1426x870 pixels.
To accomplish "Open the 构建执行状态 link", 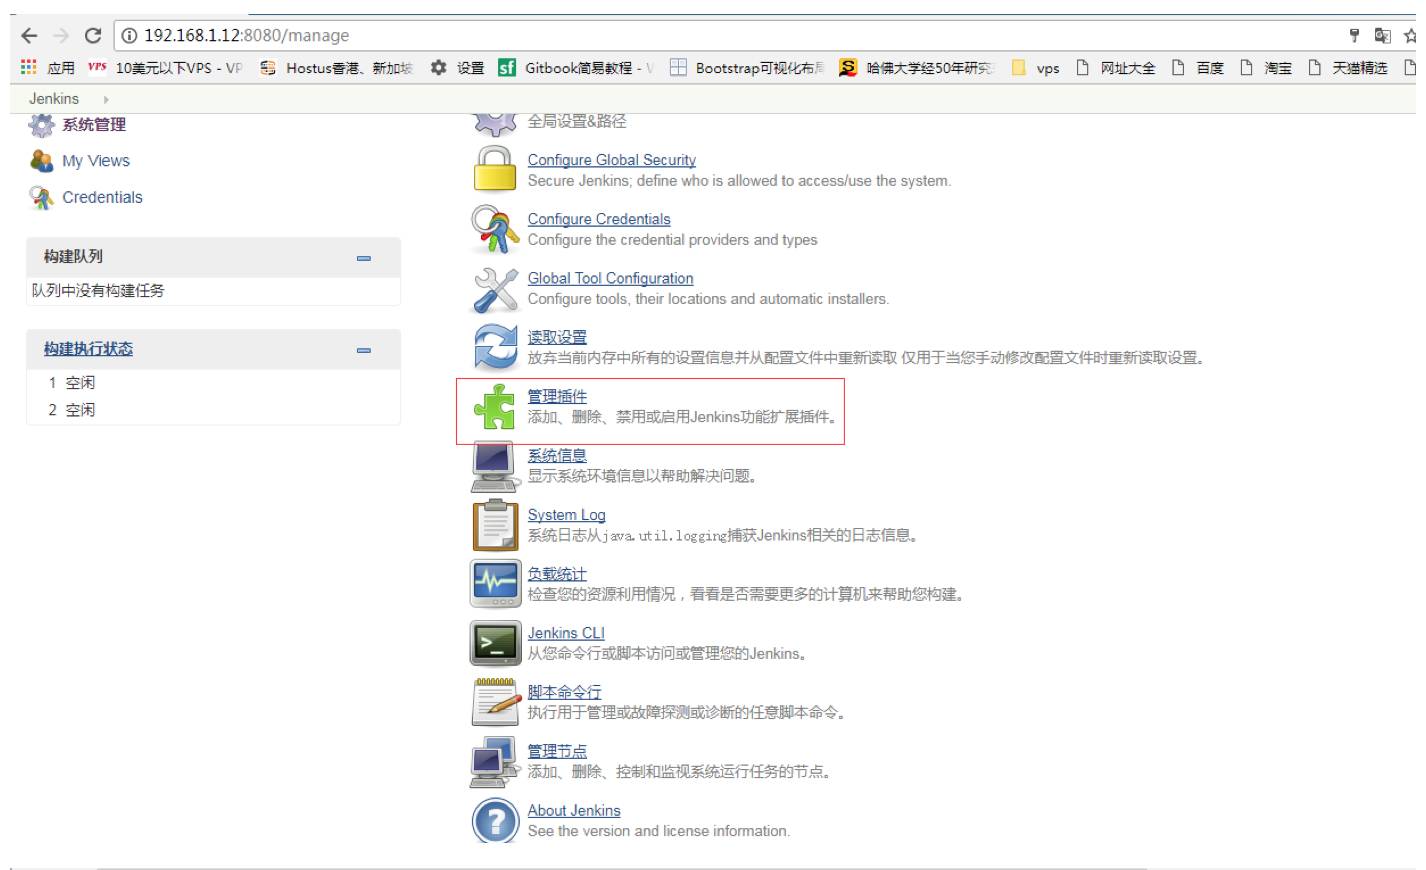I will [88, 349].
